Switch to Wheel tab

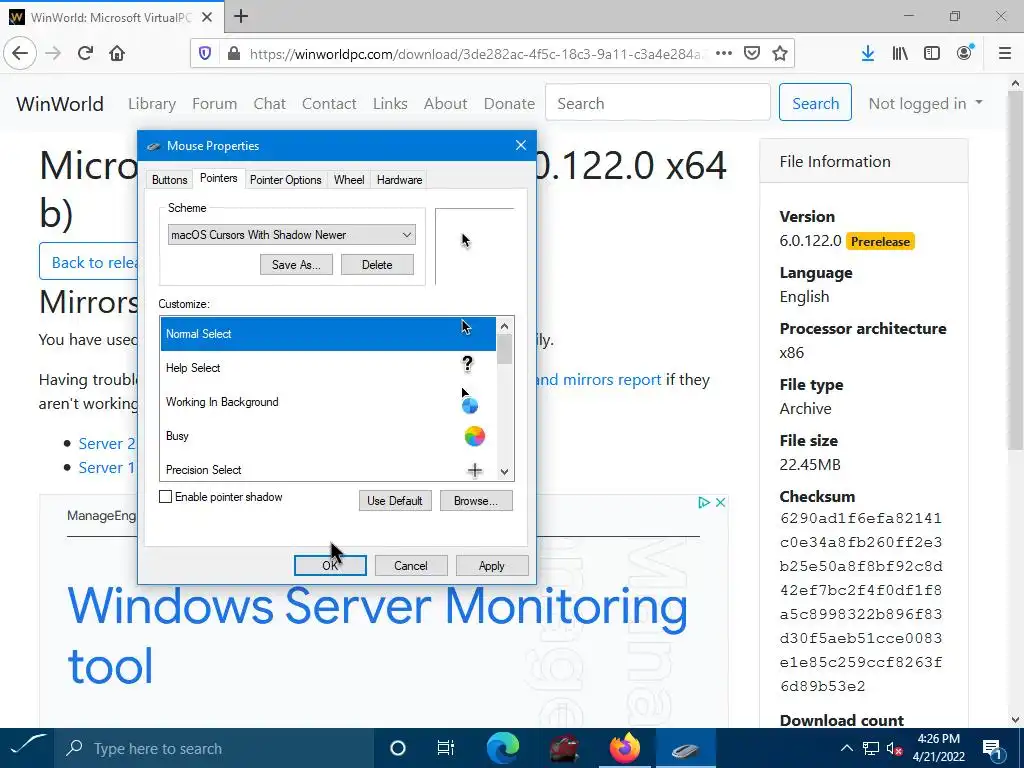[x=349, y=180]
